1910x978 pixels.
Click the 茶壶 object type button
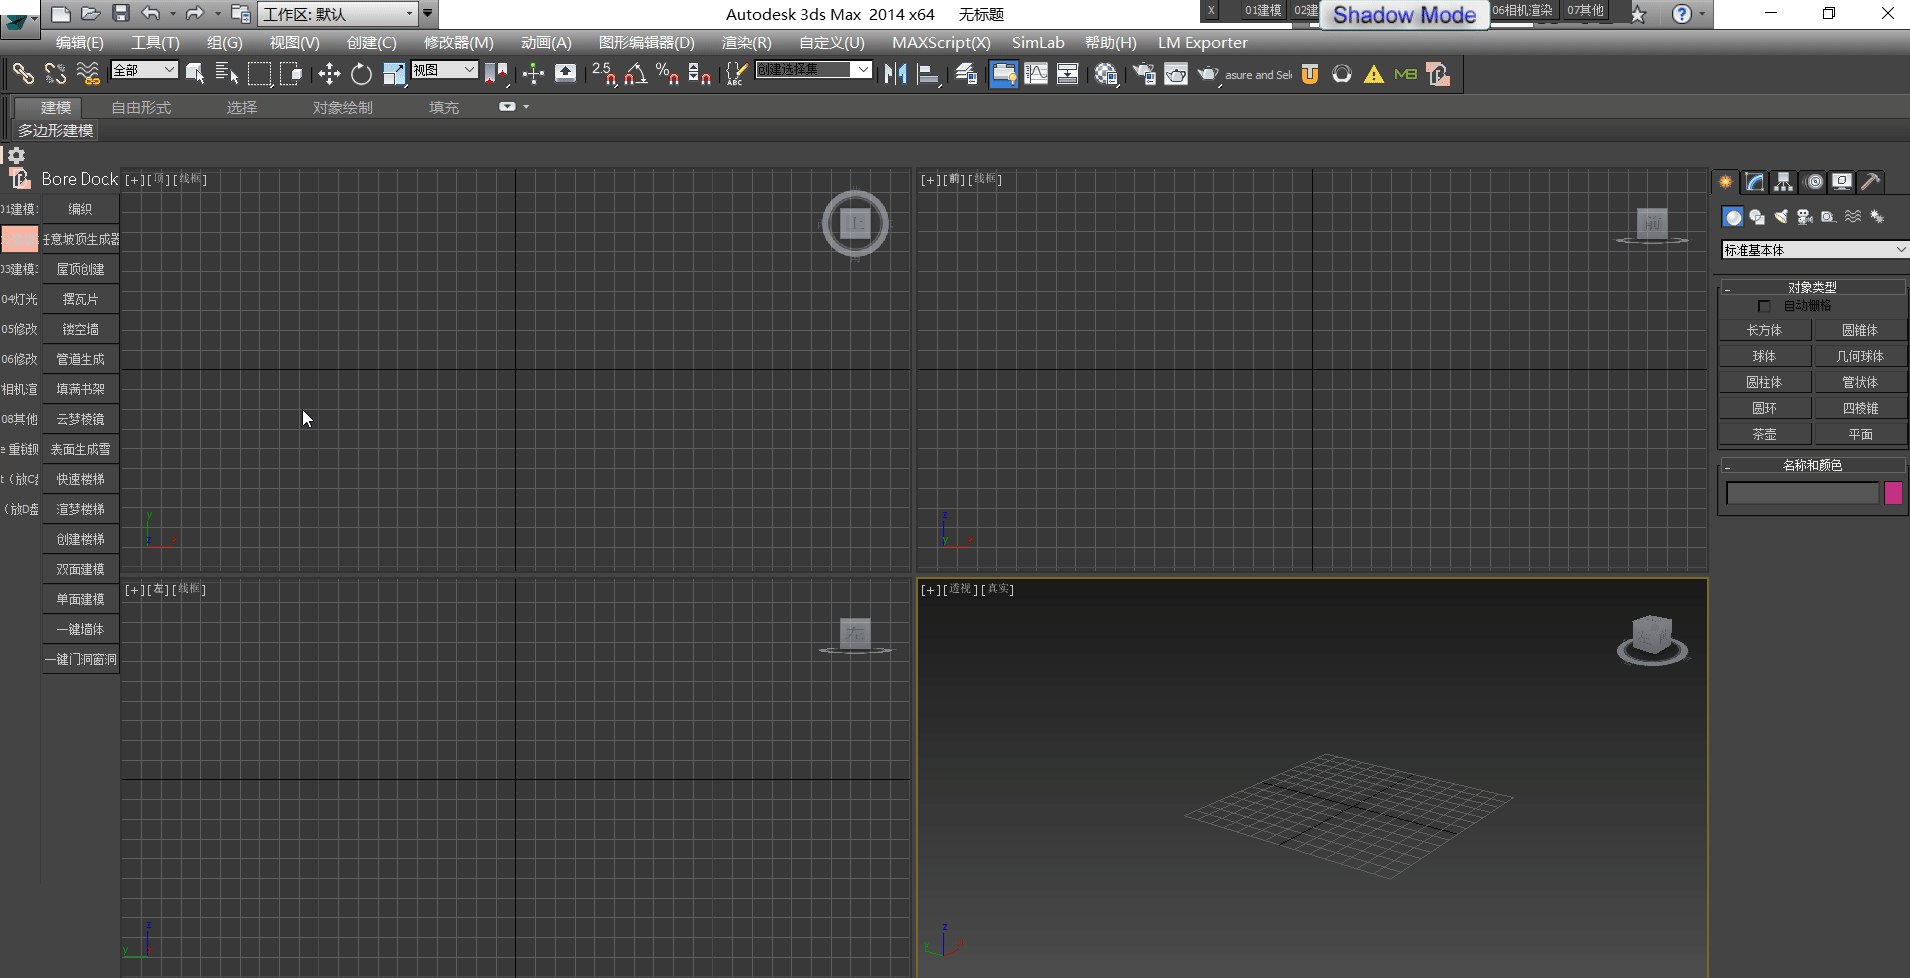[1766, 433]
